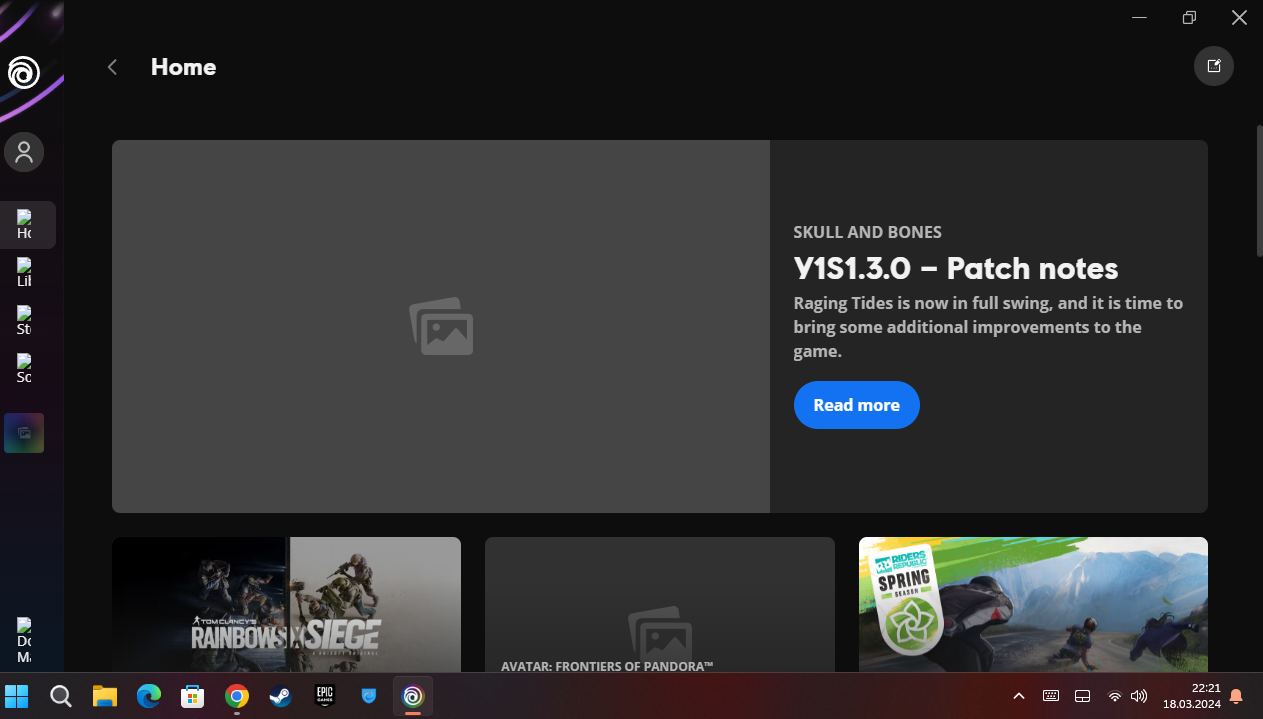The width and height of the screenshot is (1263, 719).
Task: Click the blue shield taskbar icon
Action: (x=369, y=696)
